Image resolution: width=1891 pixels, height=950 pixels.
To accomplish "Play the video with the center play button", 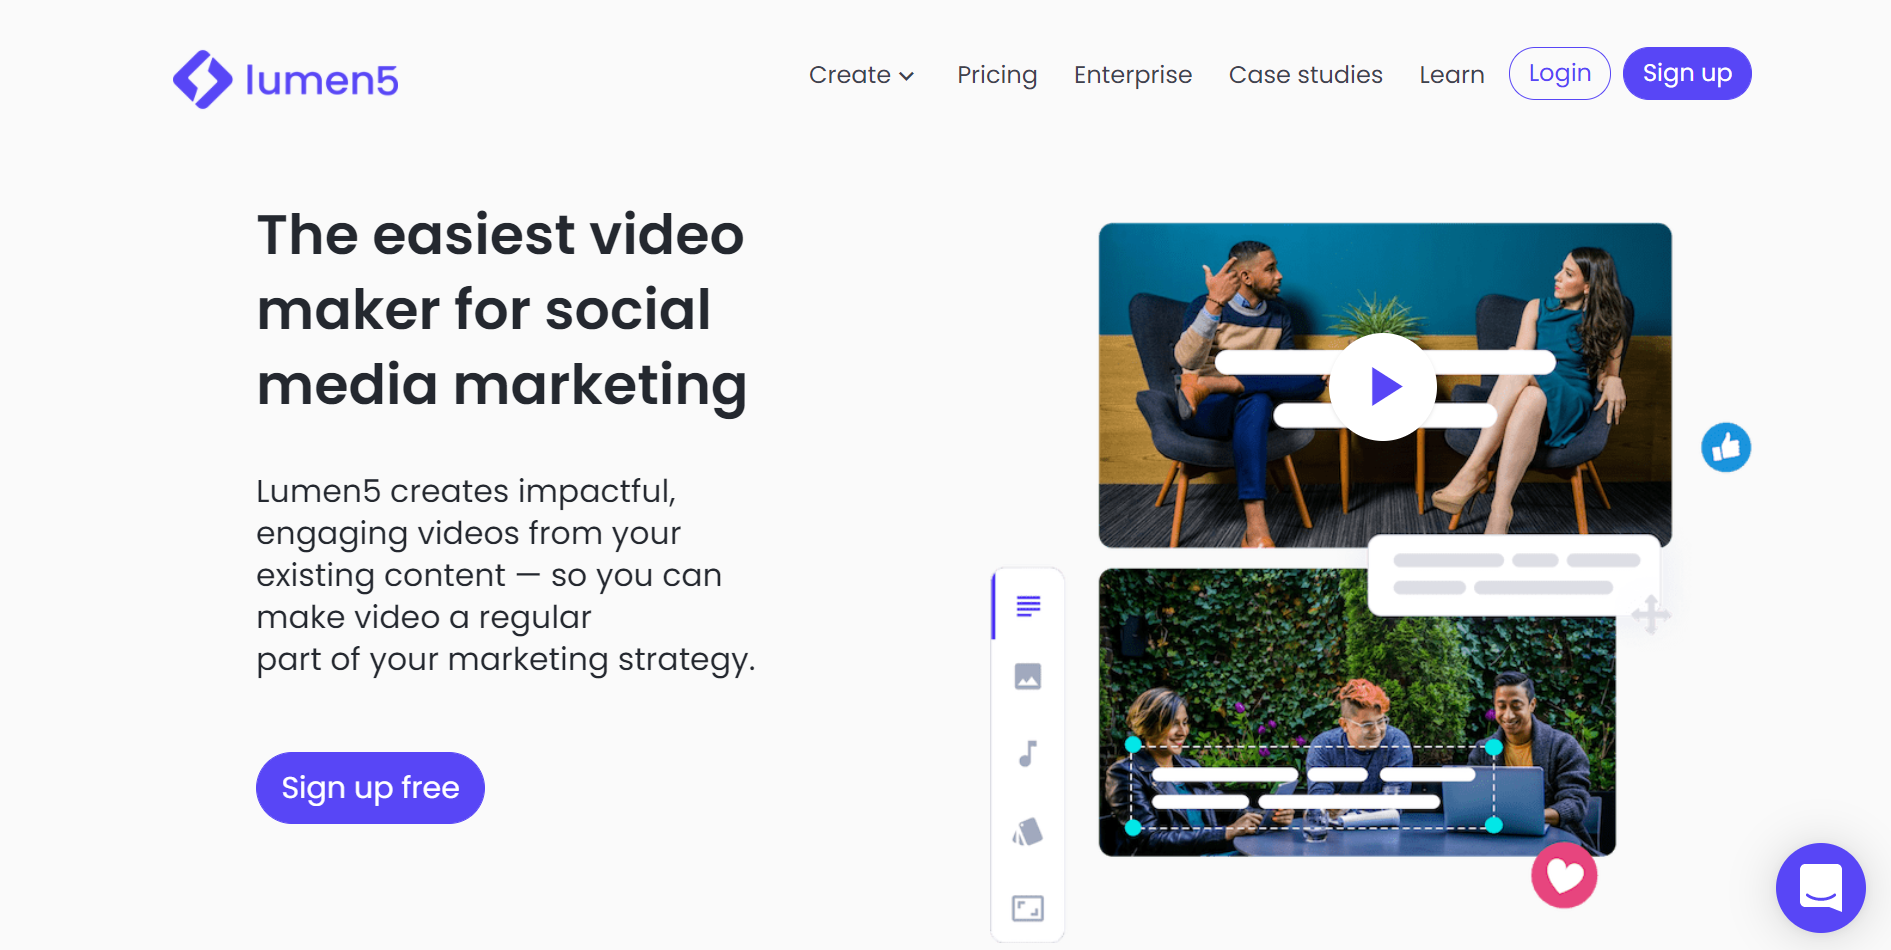I will tap(1383, 387).
